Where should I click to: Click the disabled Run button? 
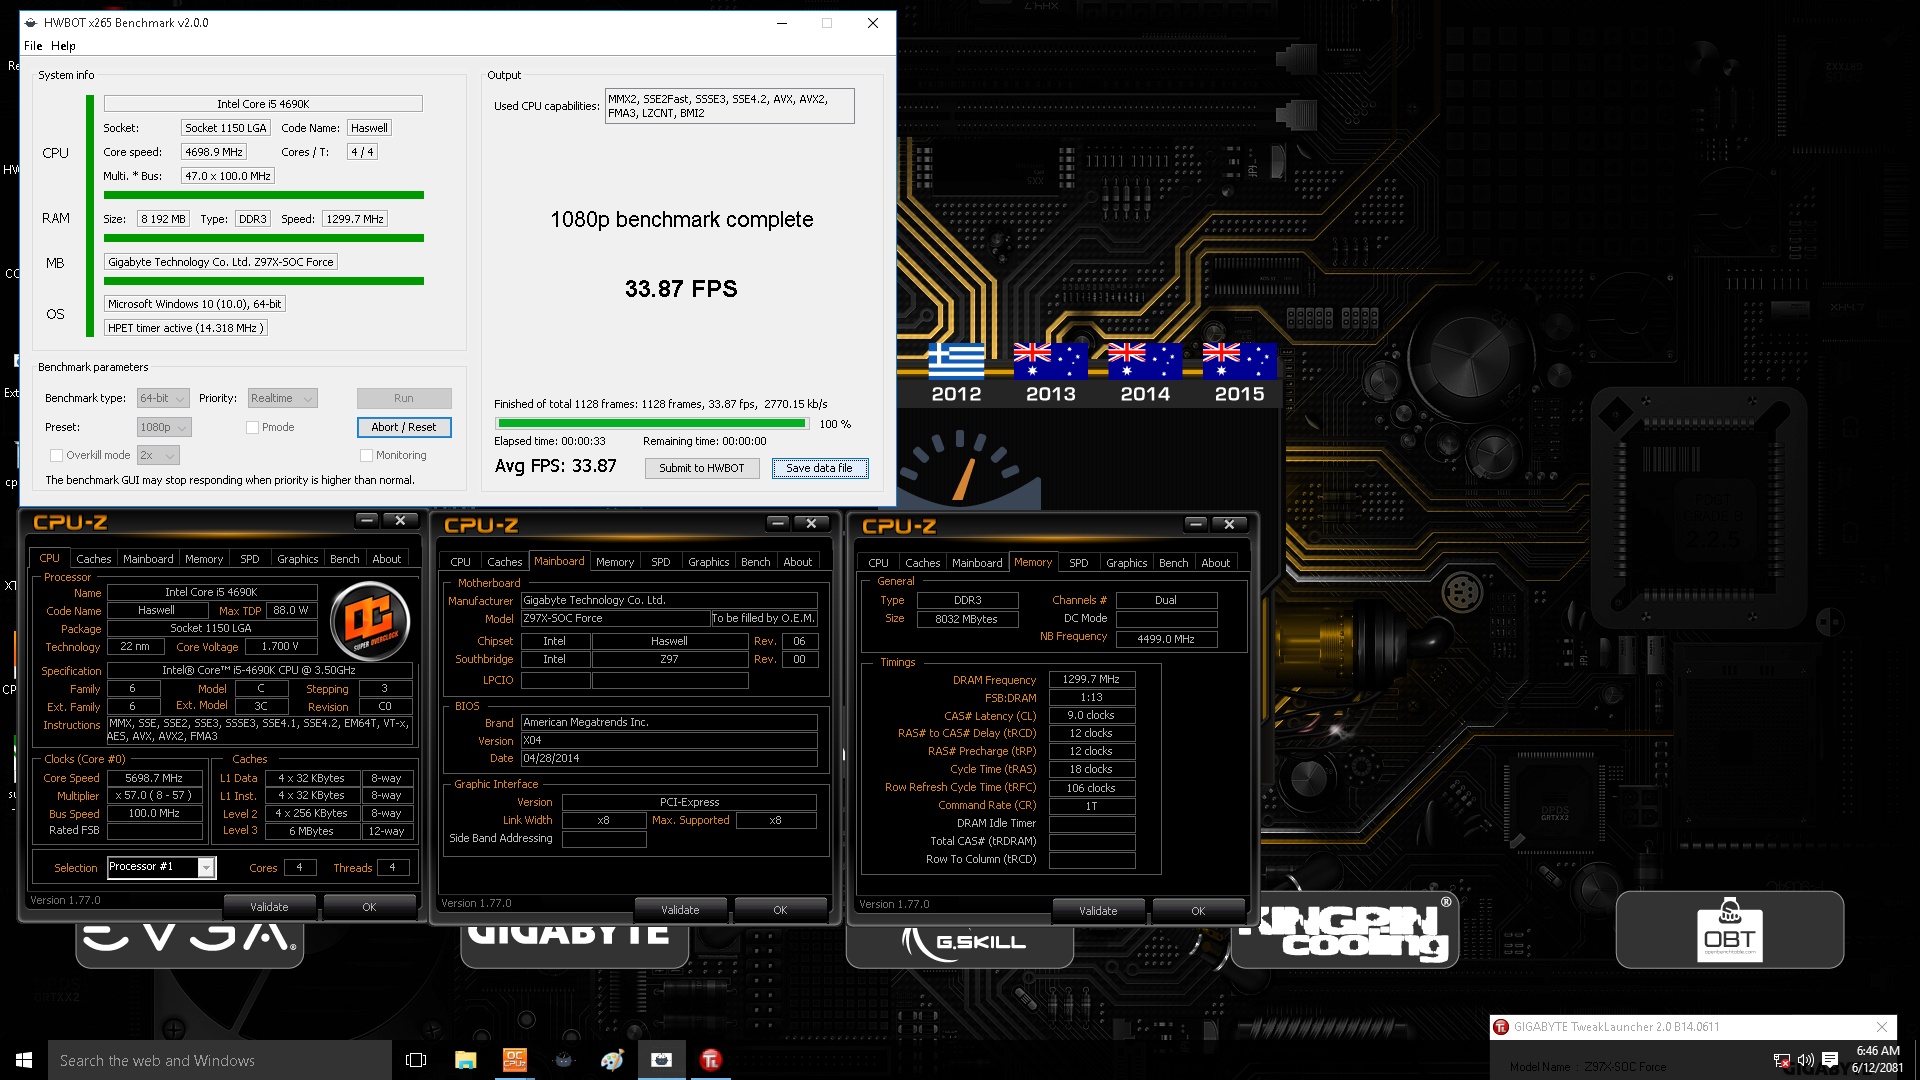404,399
